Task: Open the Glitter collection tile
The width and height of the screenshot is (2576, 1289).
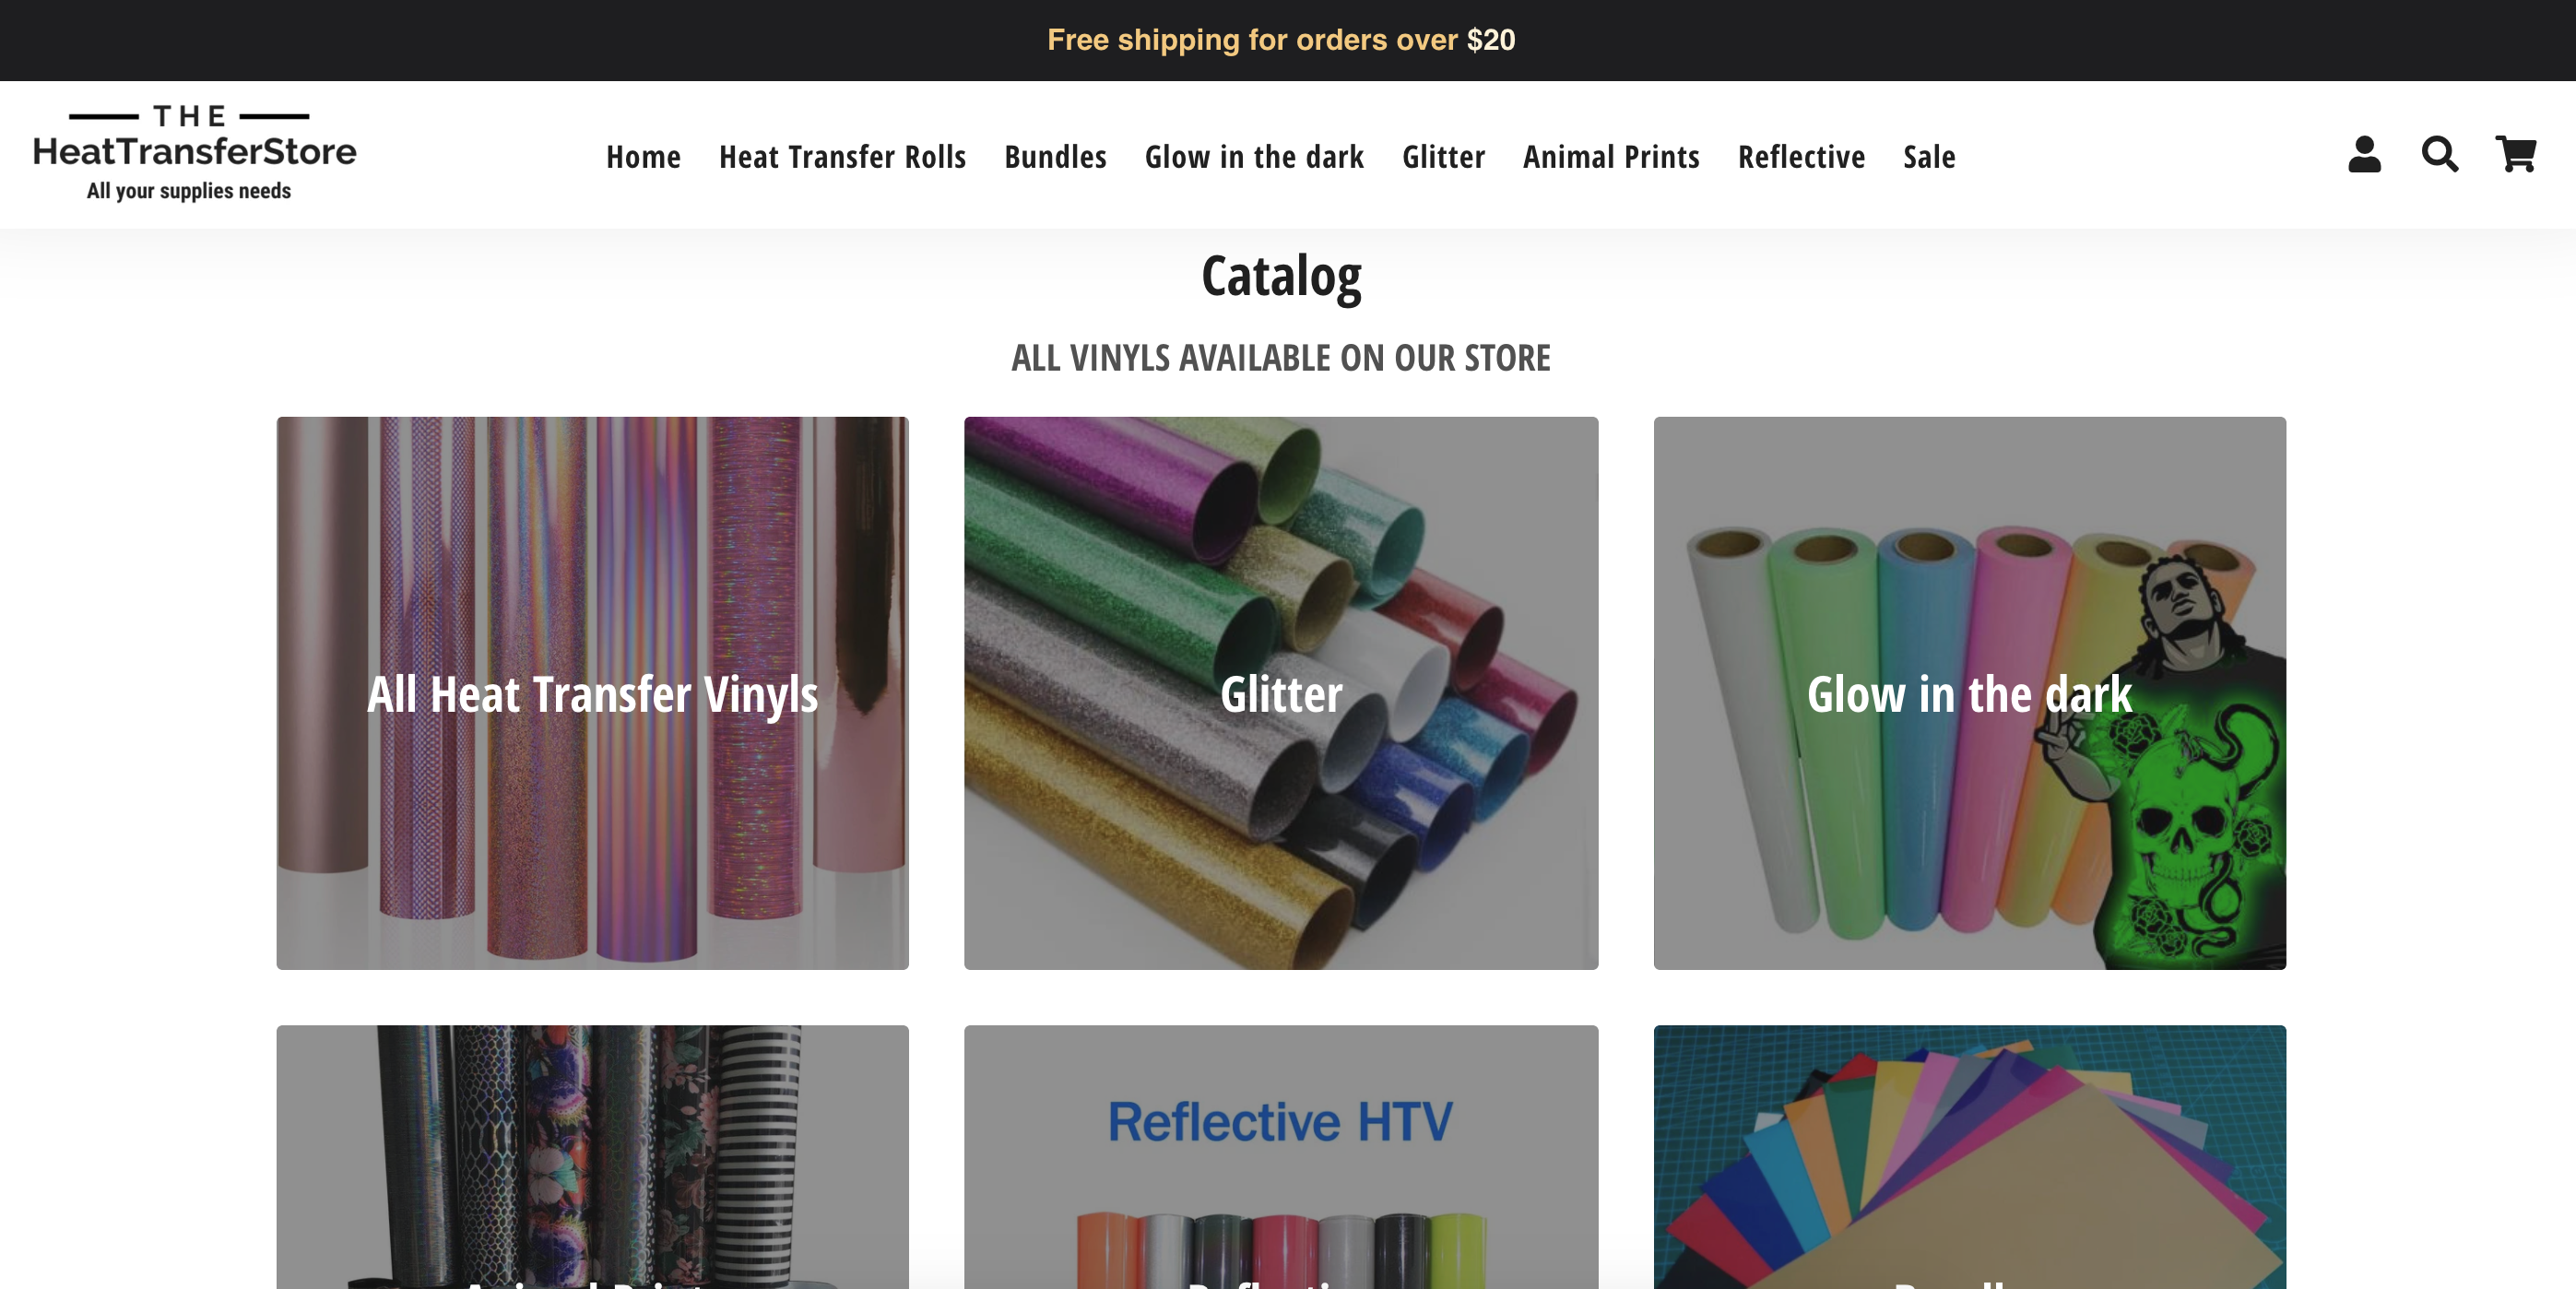Action: click(1281, 693)
